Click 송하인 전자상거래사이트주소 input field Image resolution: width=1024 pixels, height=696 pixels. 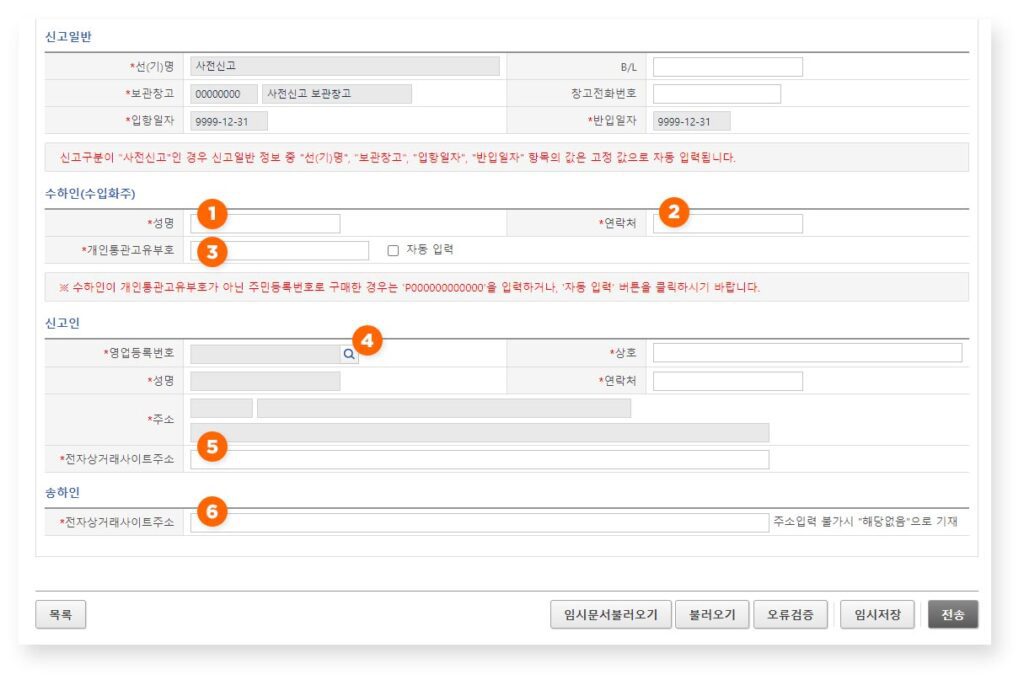coord(479,522)
